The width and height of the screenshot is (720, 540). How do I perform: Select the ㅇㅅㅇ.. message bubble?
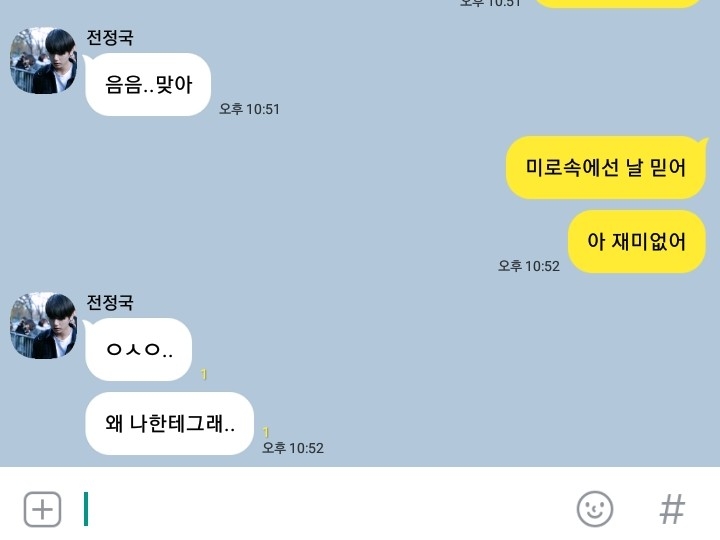[138, 349]
